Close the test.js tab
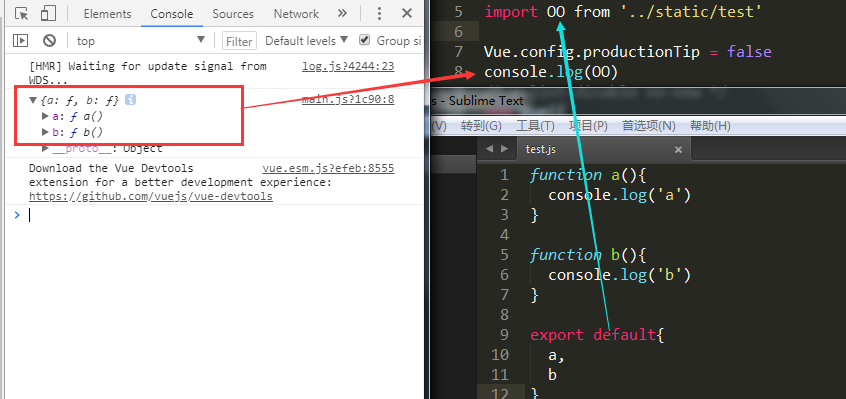Viewport: 846px width, 399px height. 678,150
